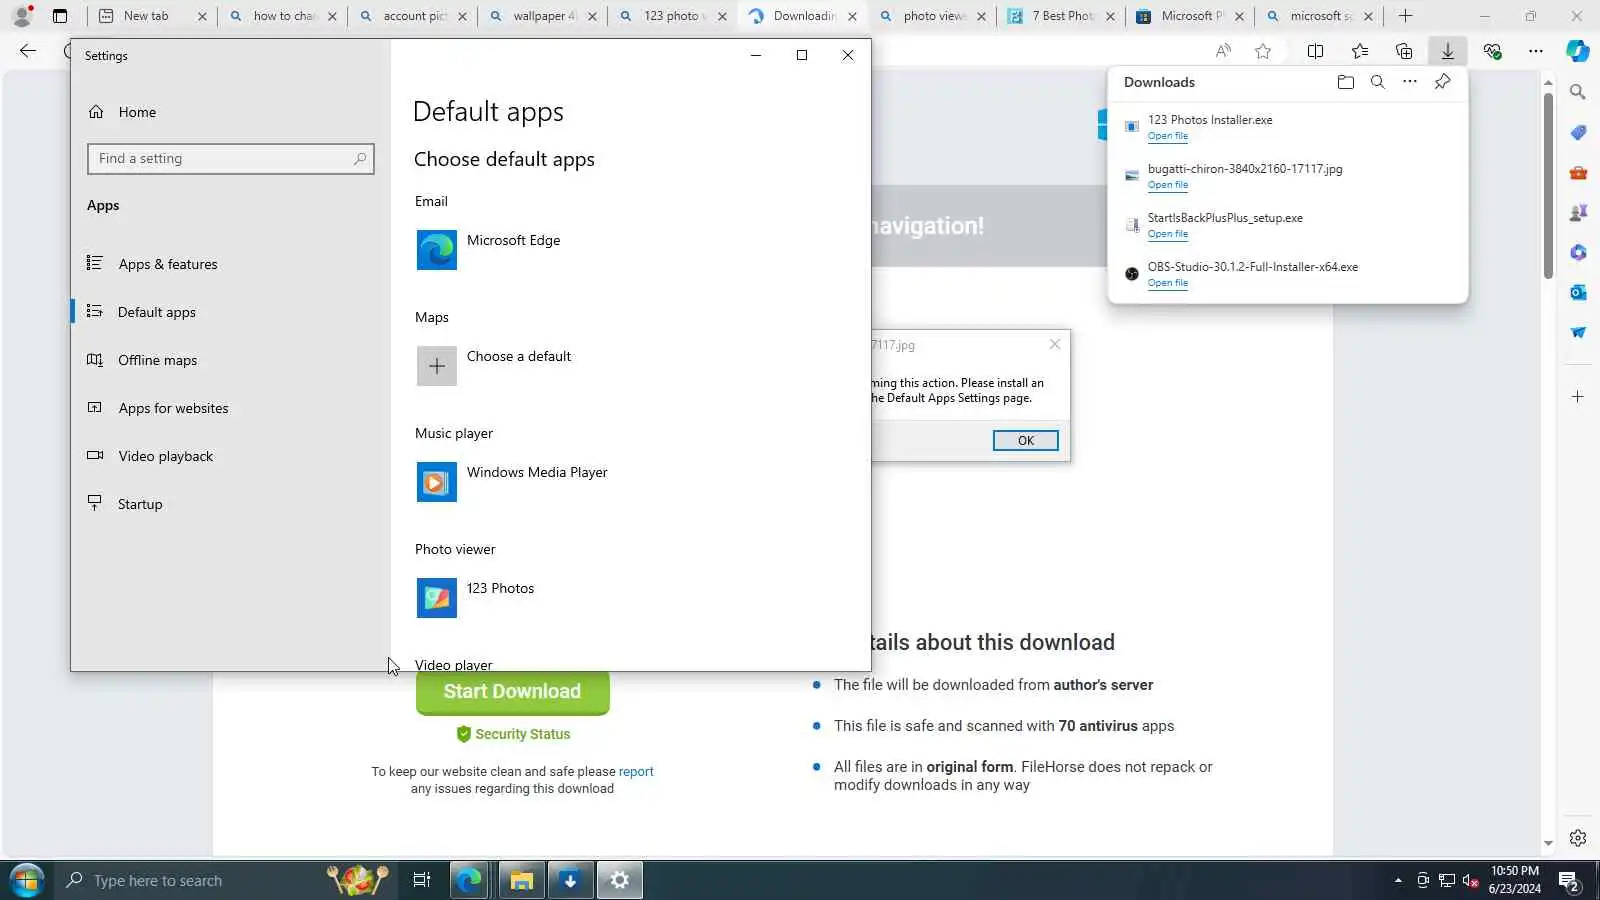Change Email default app Microsoft Edge

[x=489, y=249]
